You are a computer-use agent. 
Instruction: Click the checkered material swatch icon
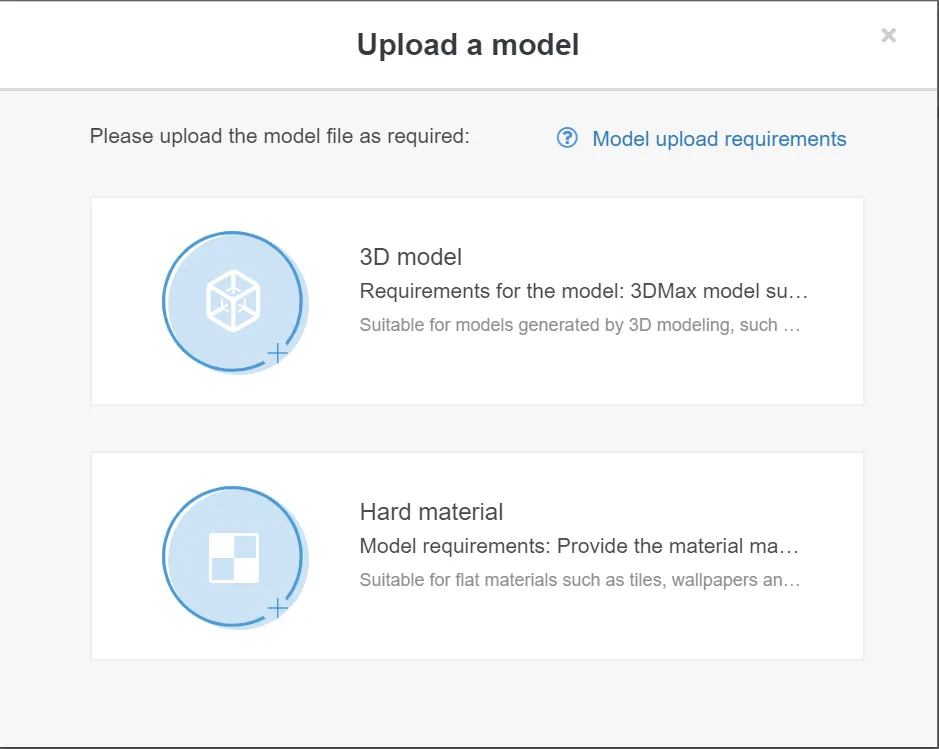click(233, 556)
